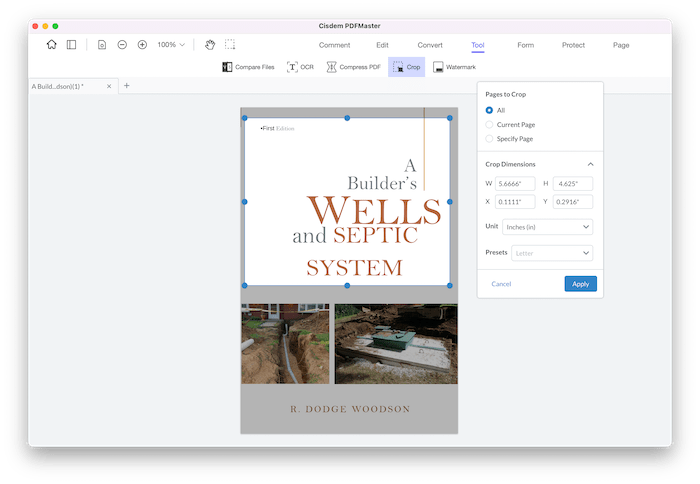Click the septic tank photo
Viewport: 700px width, 484px height.
[x=396, y=344]
